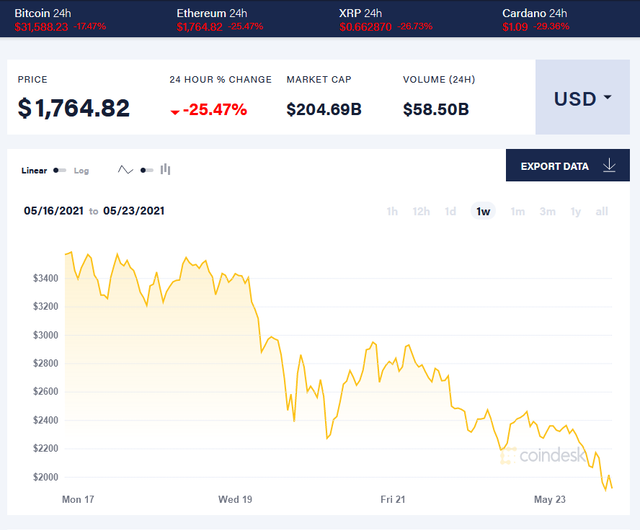The image size is (640, 530).
Task: Open the USD currency dropdown
Action: tap(582, 97)
